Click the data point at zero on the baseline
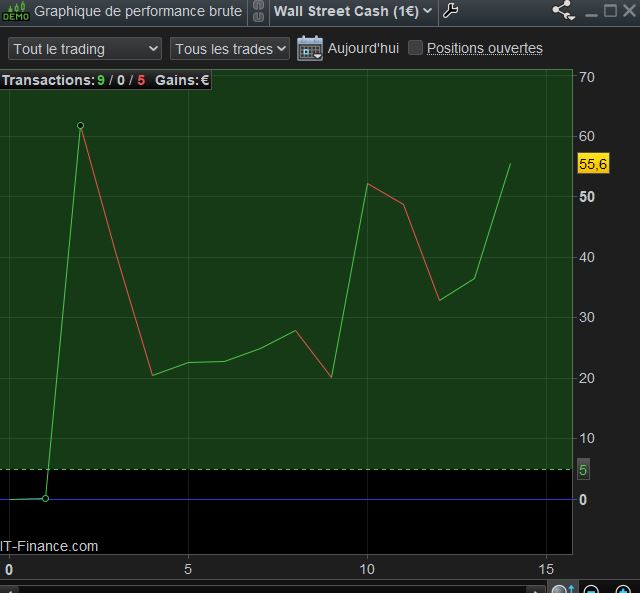This screenshot has height=593, width=640. [45, 498]
